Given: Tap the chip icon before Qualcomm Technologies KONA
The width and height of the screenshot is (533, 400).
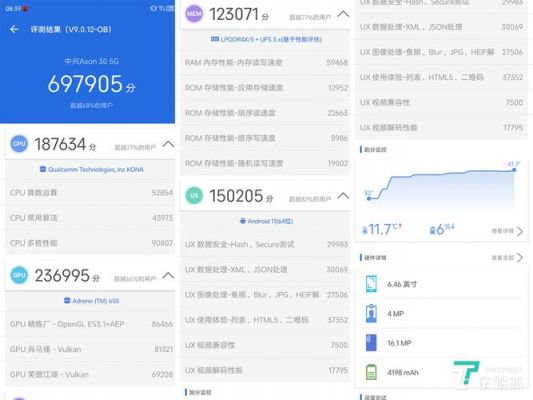Looking at the screenshot, I should tap(43, 169).
